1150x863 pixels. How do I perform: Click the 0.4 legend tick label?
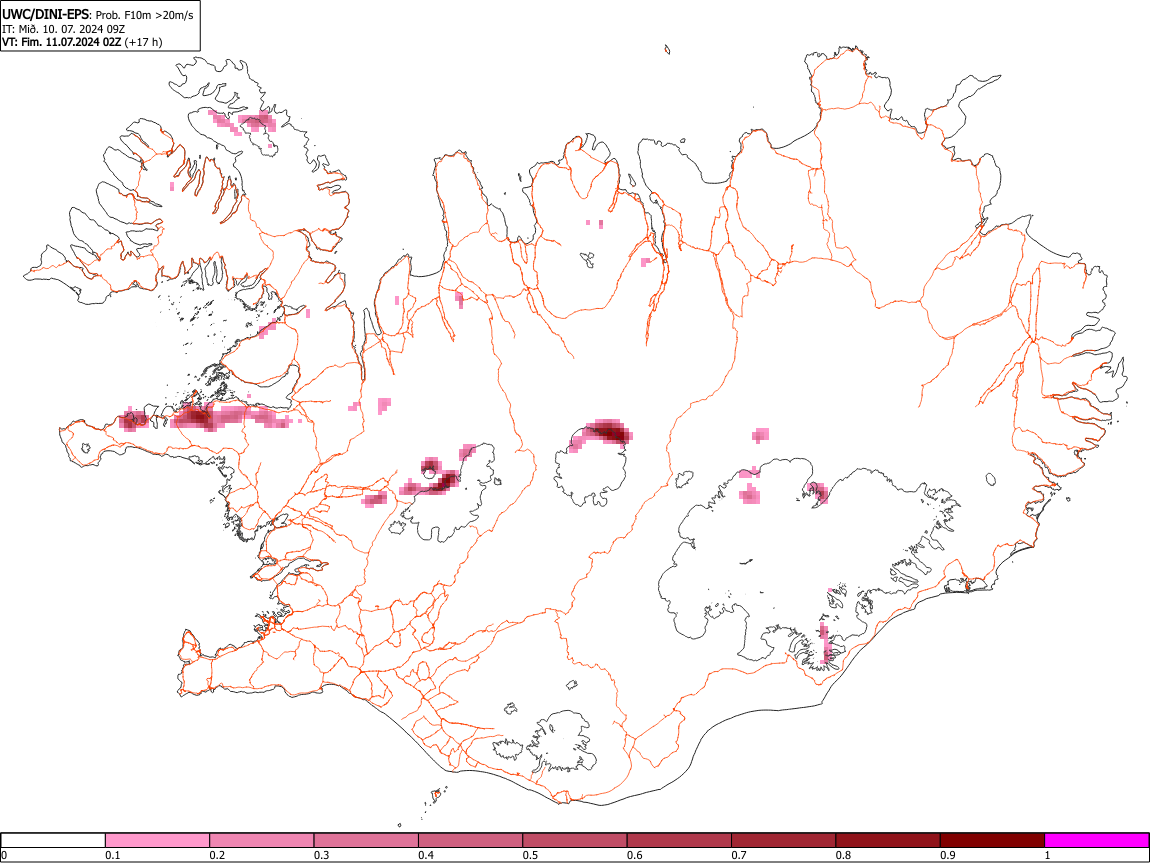pos(426,855)
